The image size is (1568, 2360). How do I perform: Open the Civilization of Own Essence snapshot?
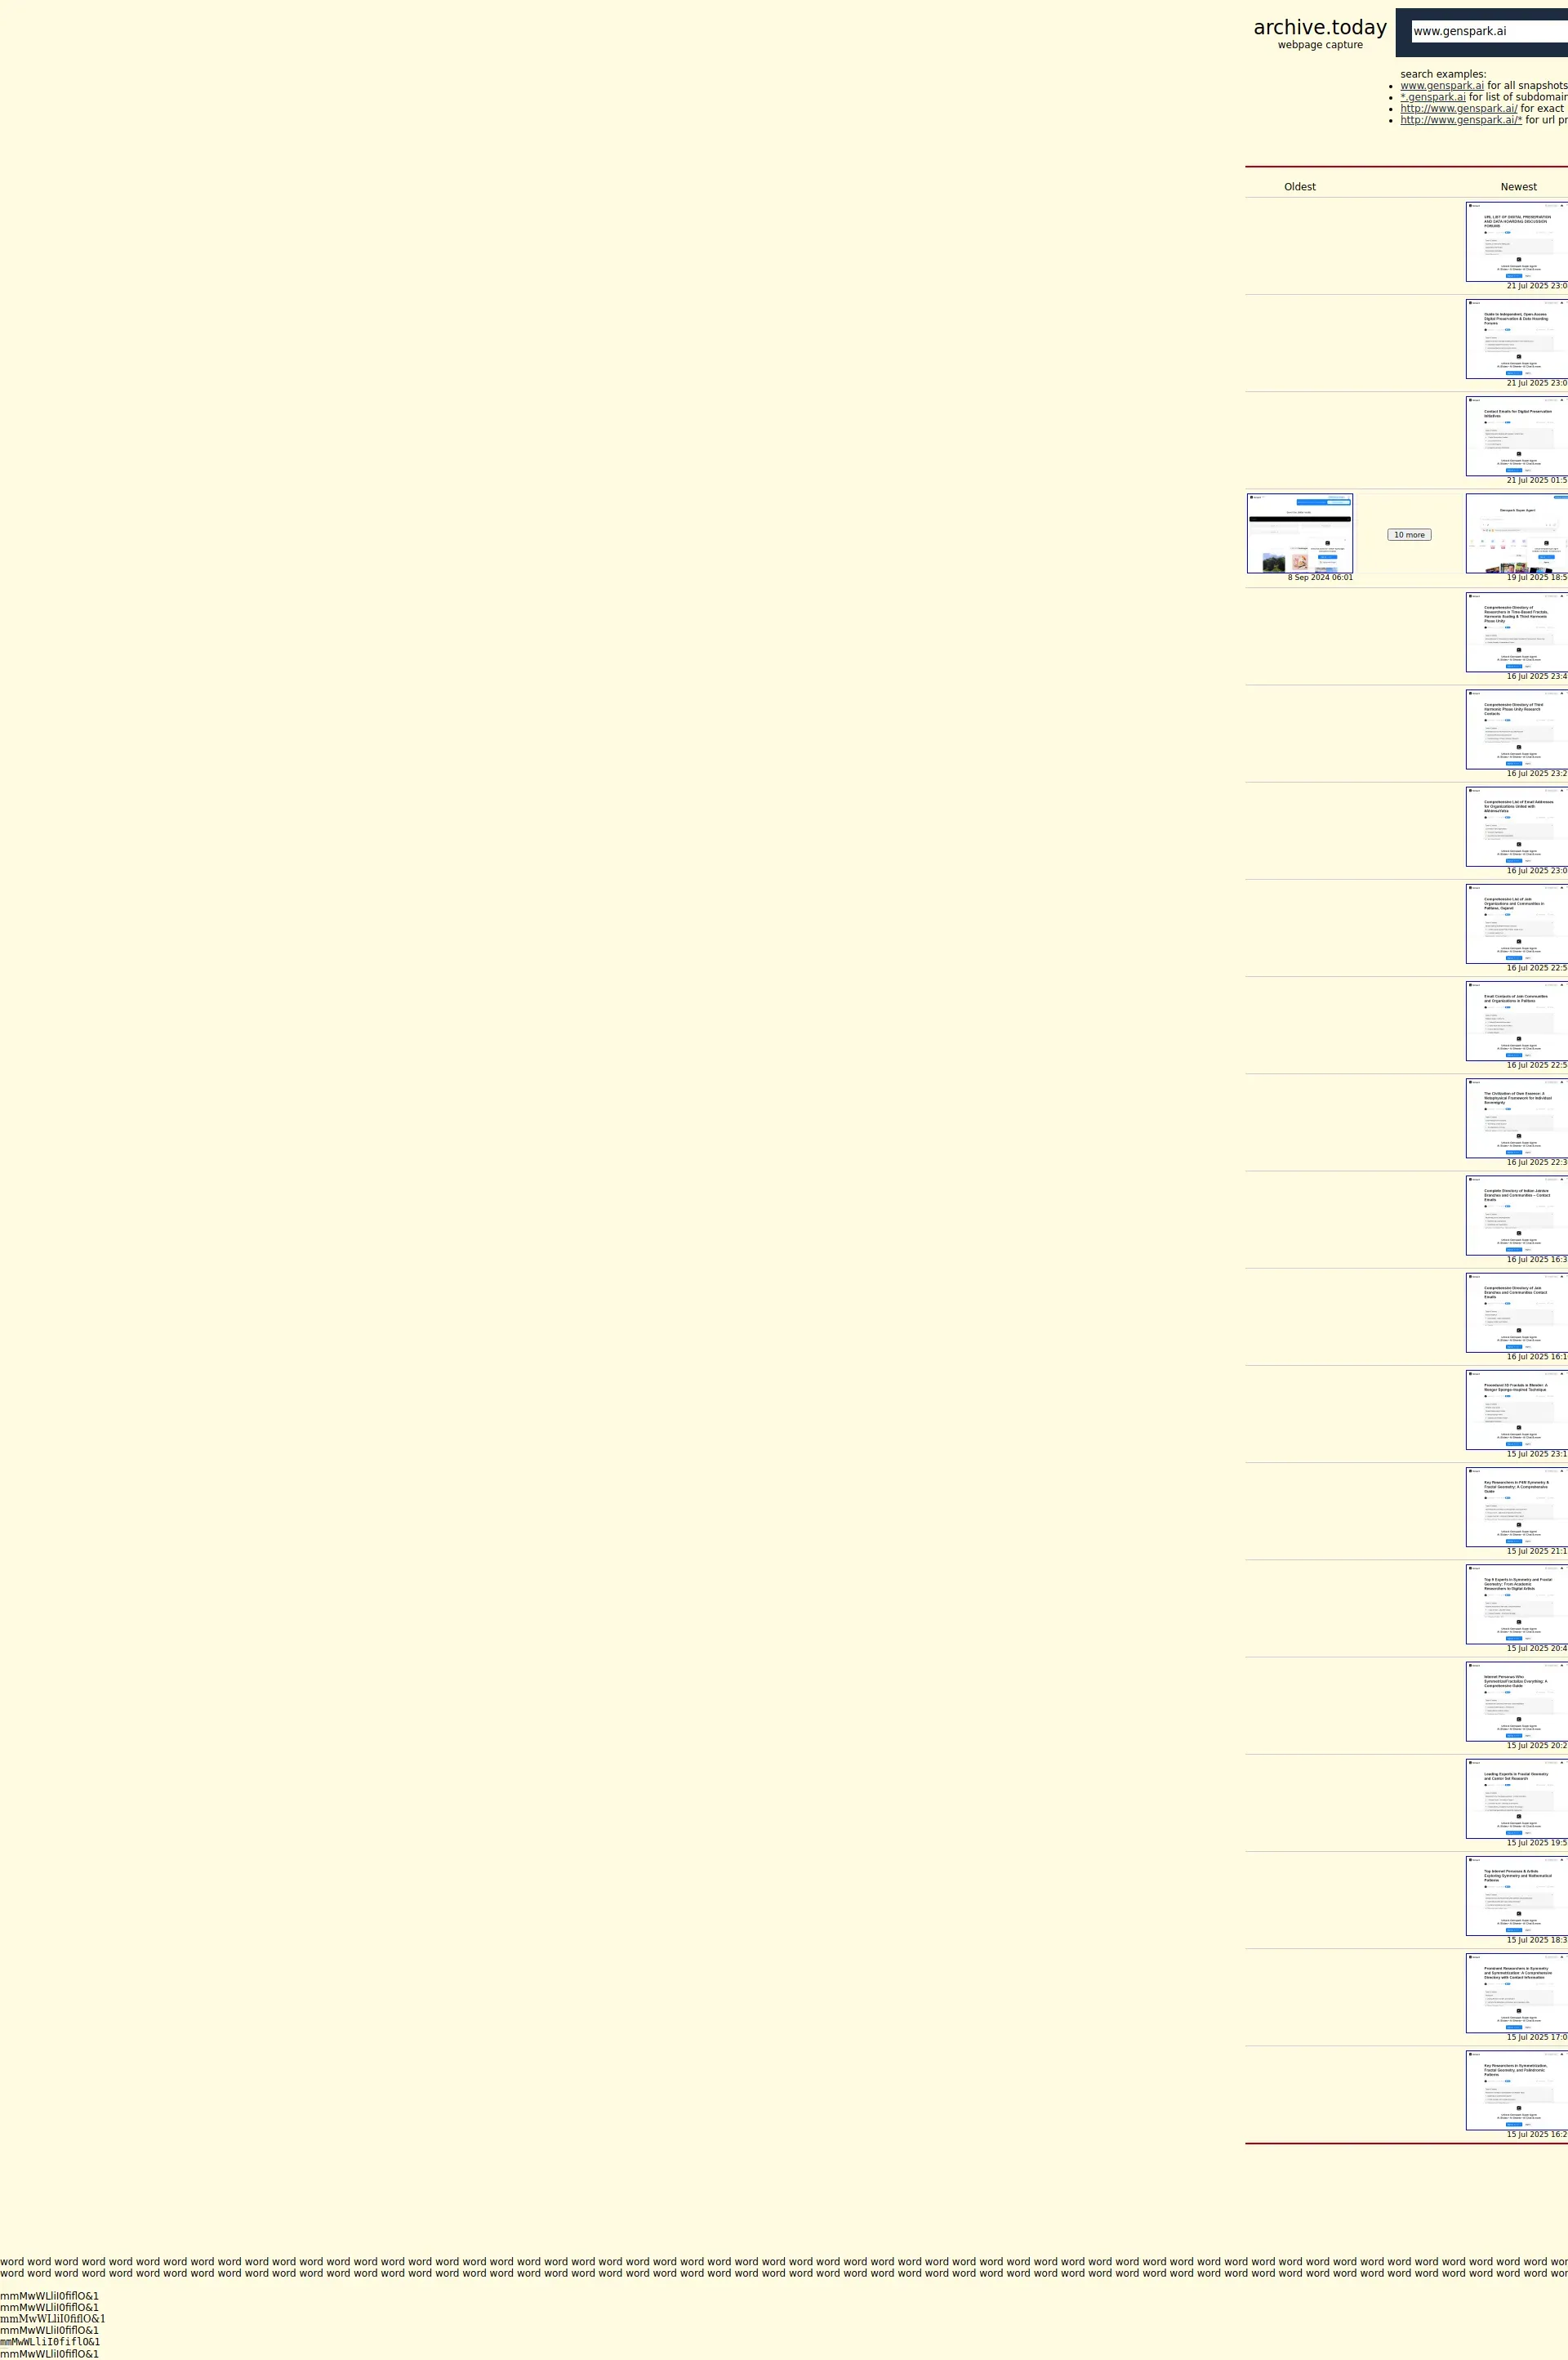point(1516,1118)
